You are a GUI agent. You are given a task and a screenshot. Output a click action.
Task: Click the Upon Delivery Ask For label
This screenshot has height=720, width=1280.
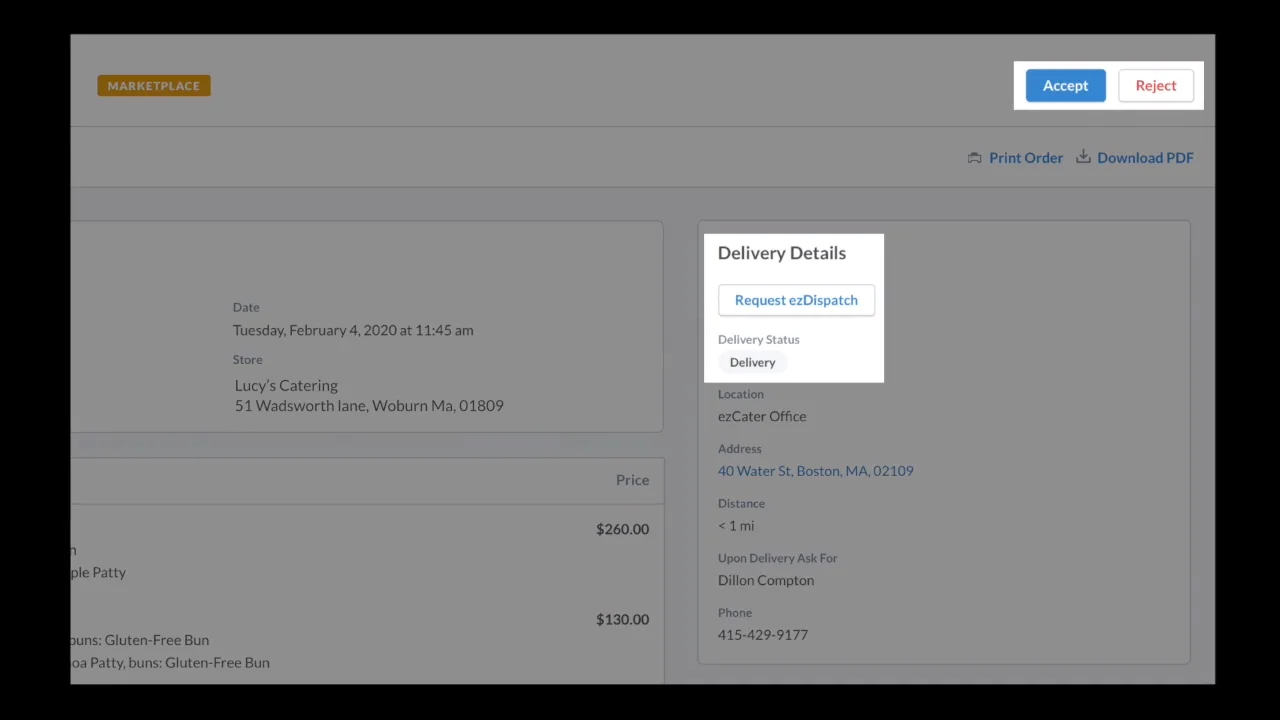tap(778, 558)
